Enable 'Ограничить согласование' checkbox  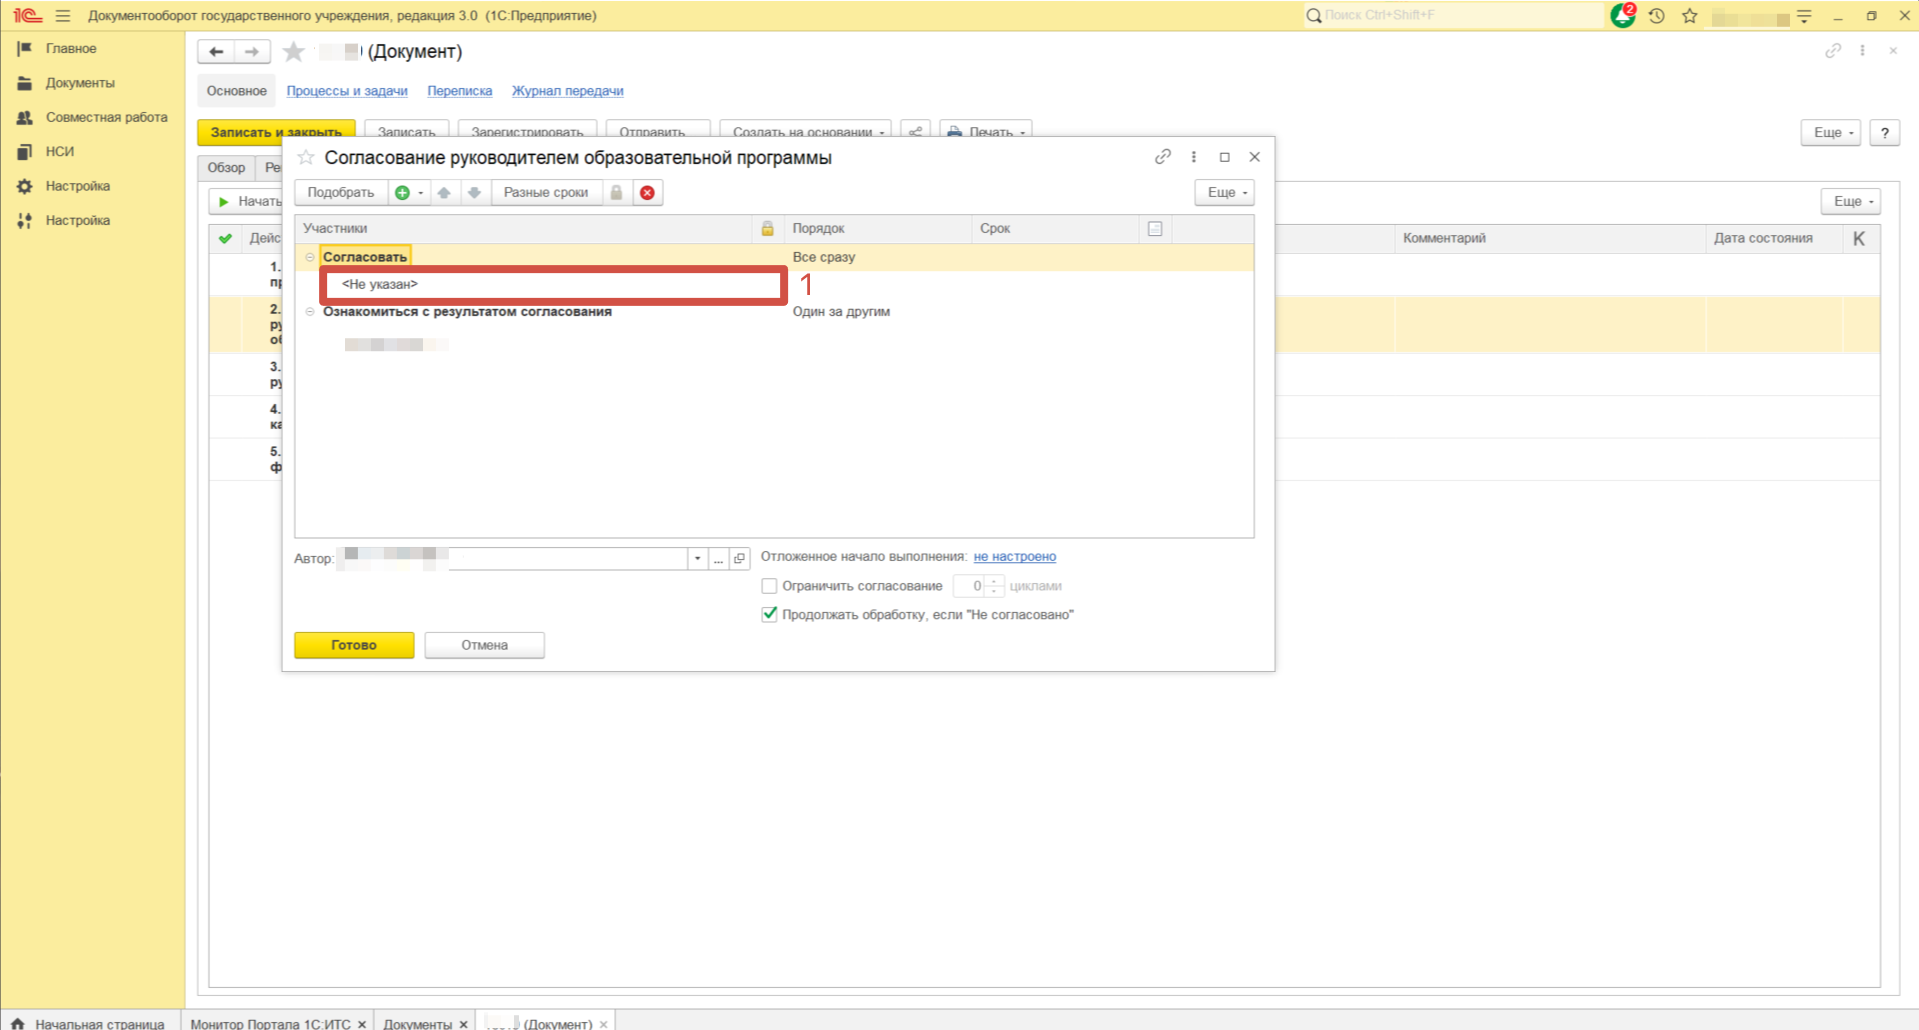(769, 586)
